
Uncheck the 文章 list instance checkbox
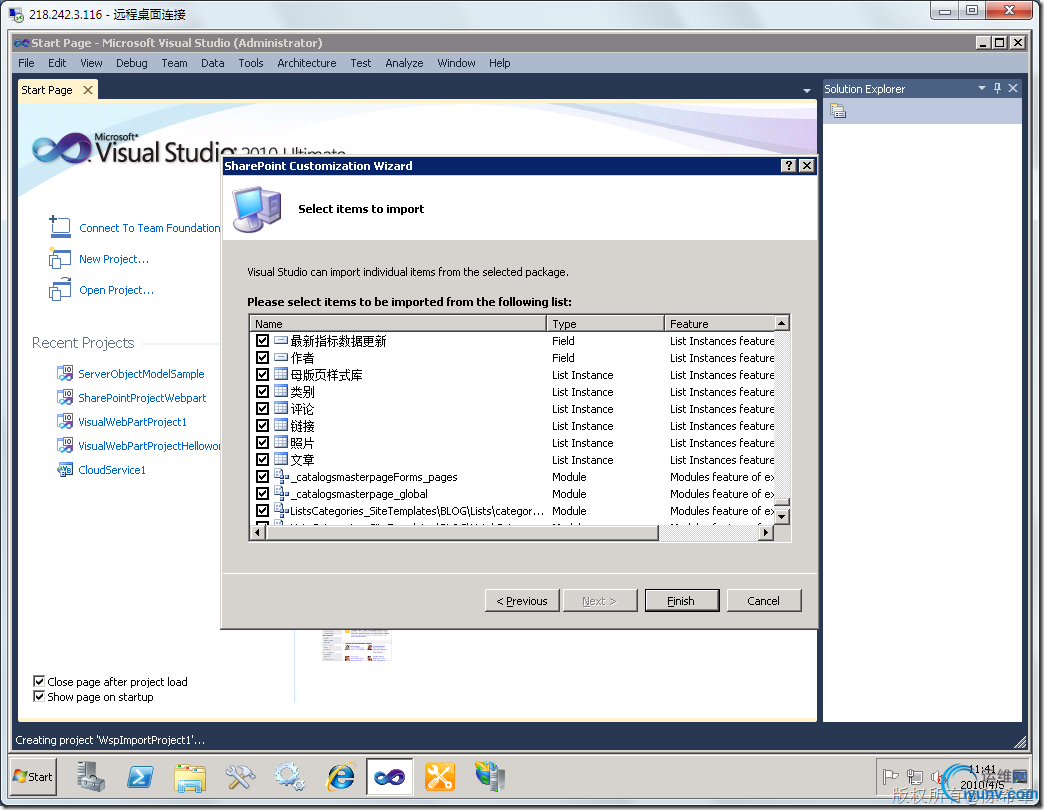tap(262, 459)
